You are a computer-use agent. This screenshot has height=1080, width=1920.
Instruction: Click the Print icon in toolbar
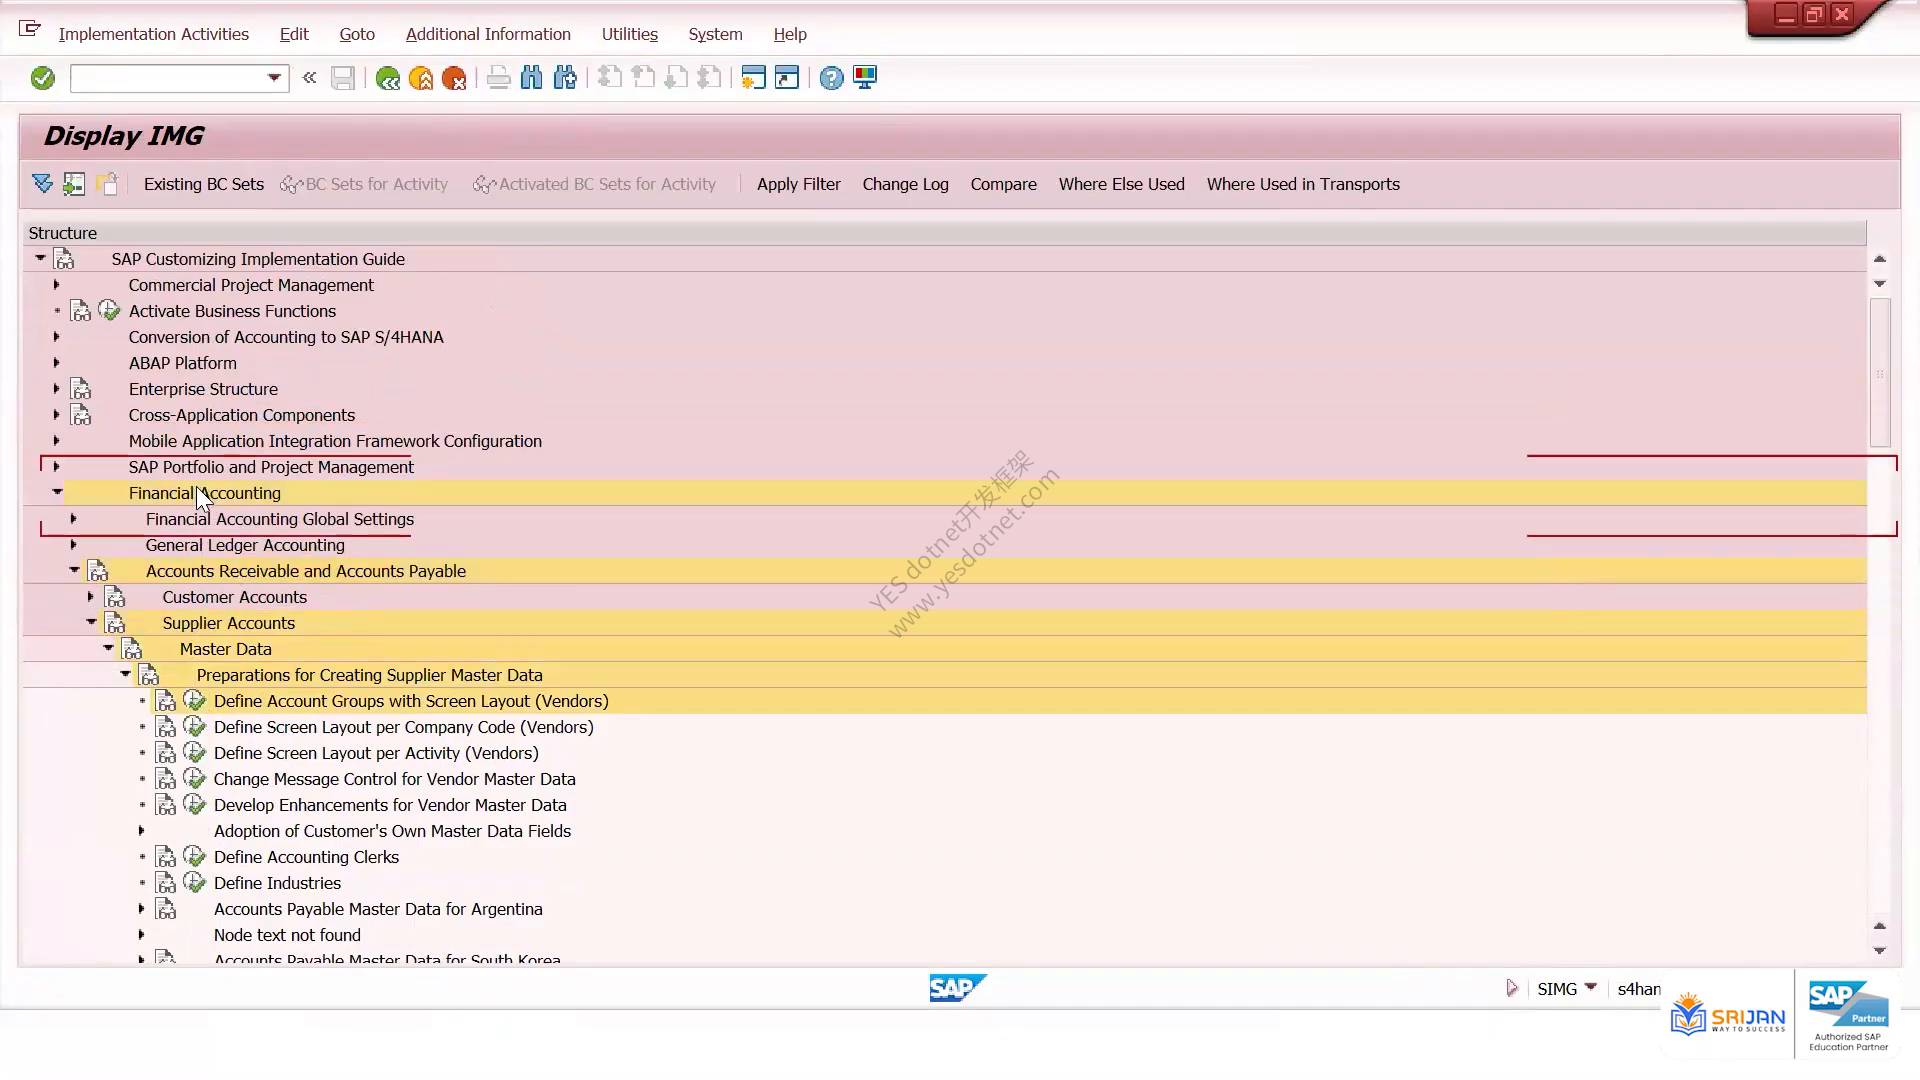498,78
